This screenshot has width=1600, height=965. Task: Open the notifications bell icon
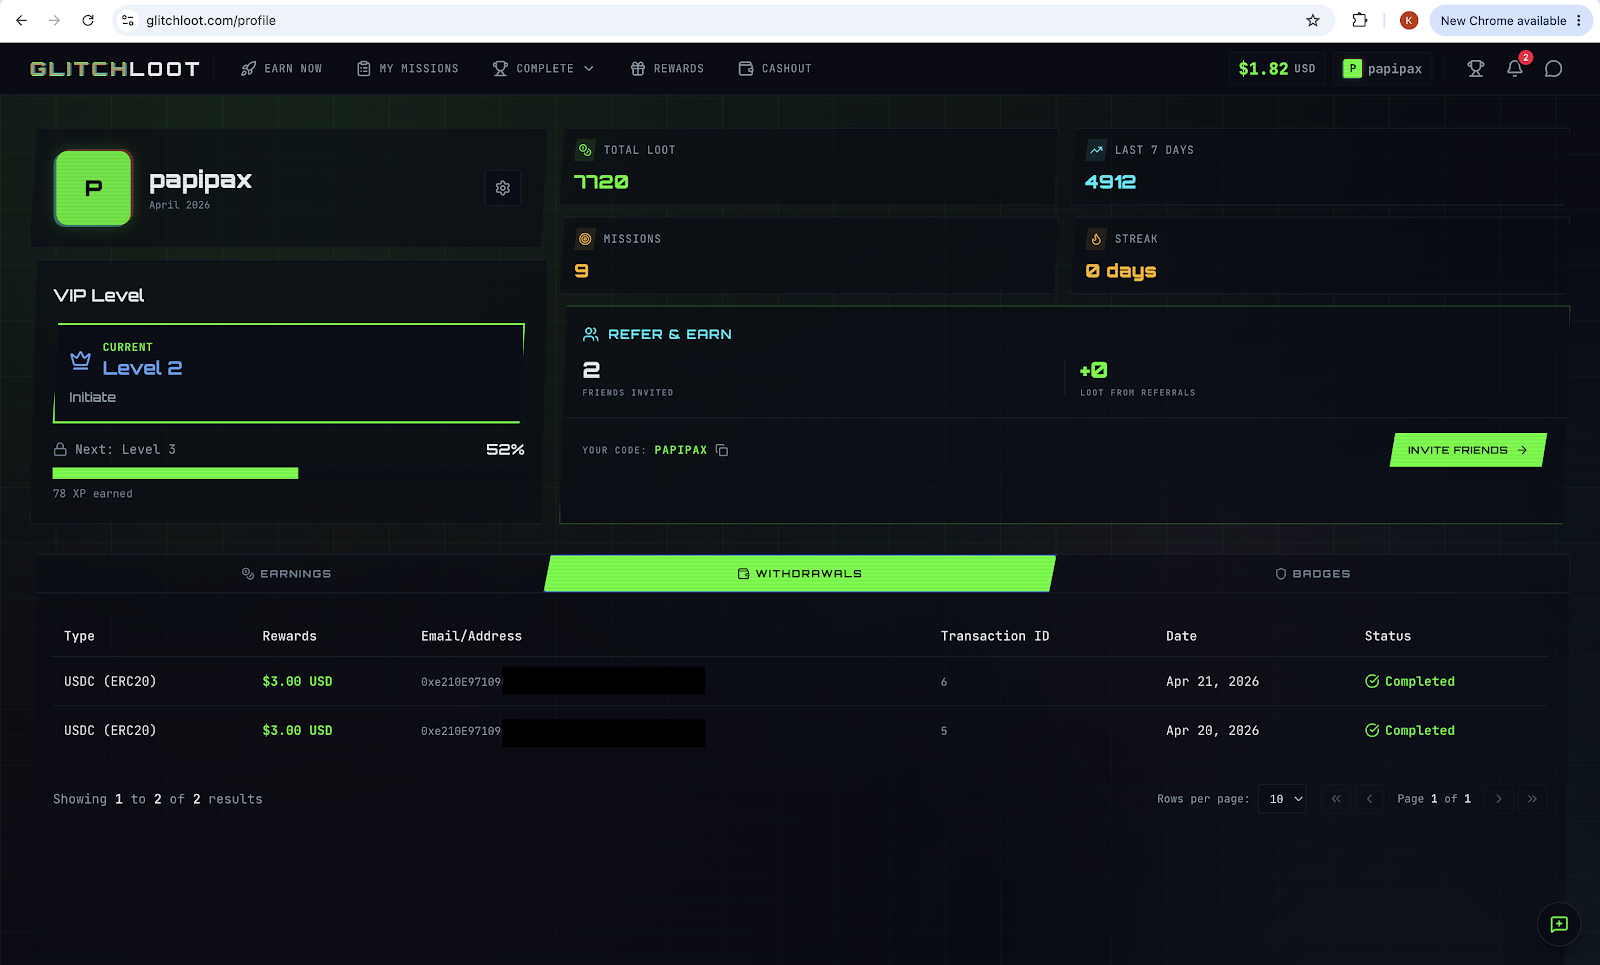click(1515, 69)
